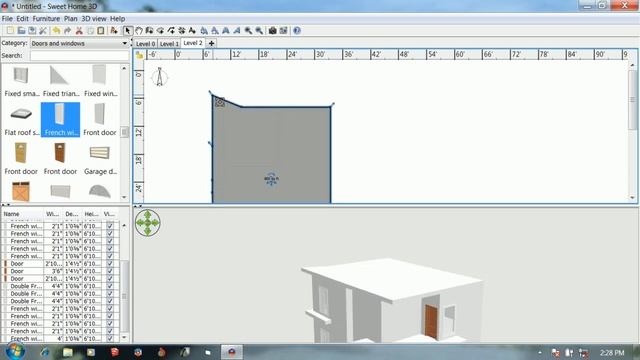
Task: Activate the Select arrow tool
Action: (x=128, y=31)
